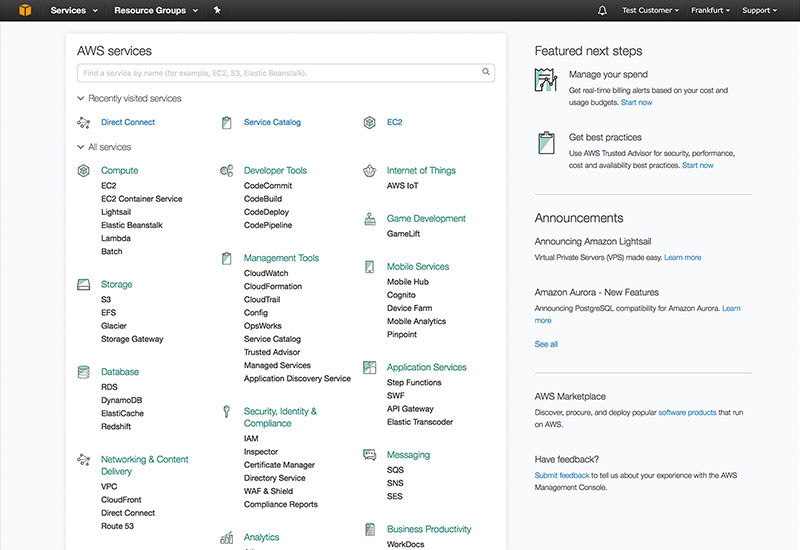Screen dimensions: 800x550
Task: Open the Services dropdown menu
Action: [73, 10]
